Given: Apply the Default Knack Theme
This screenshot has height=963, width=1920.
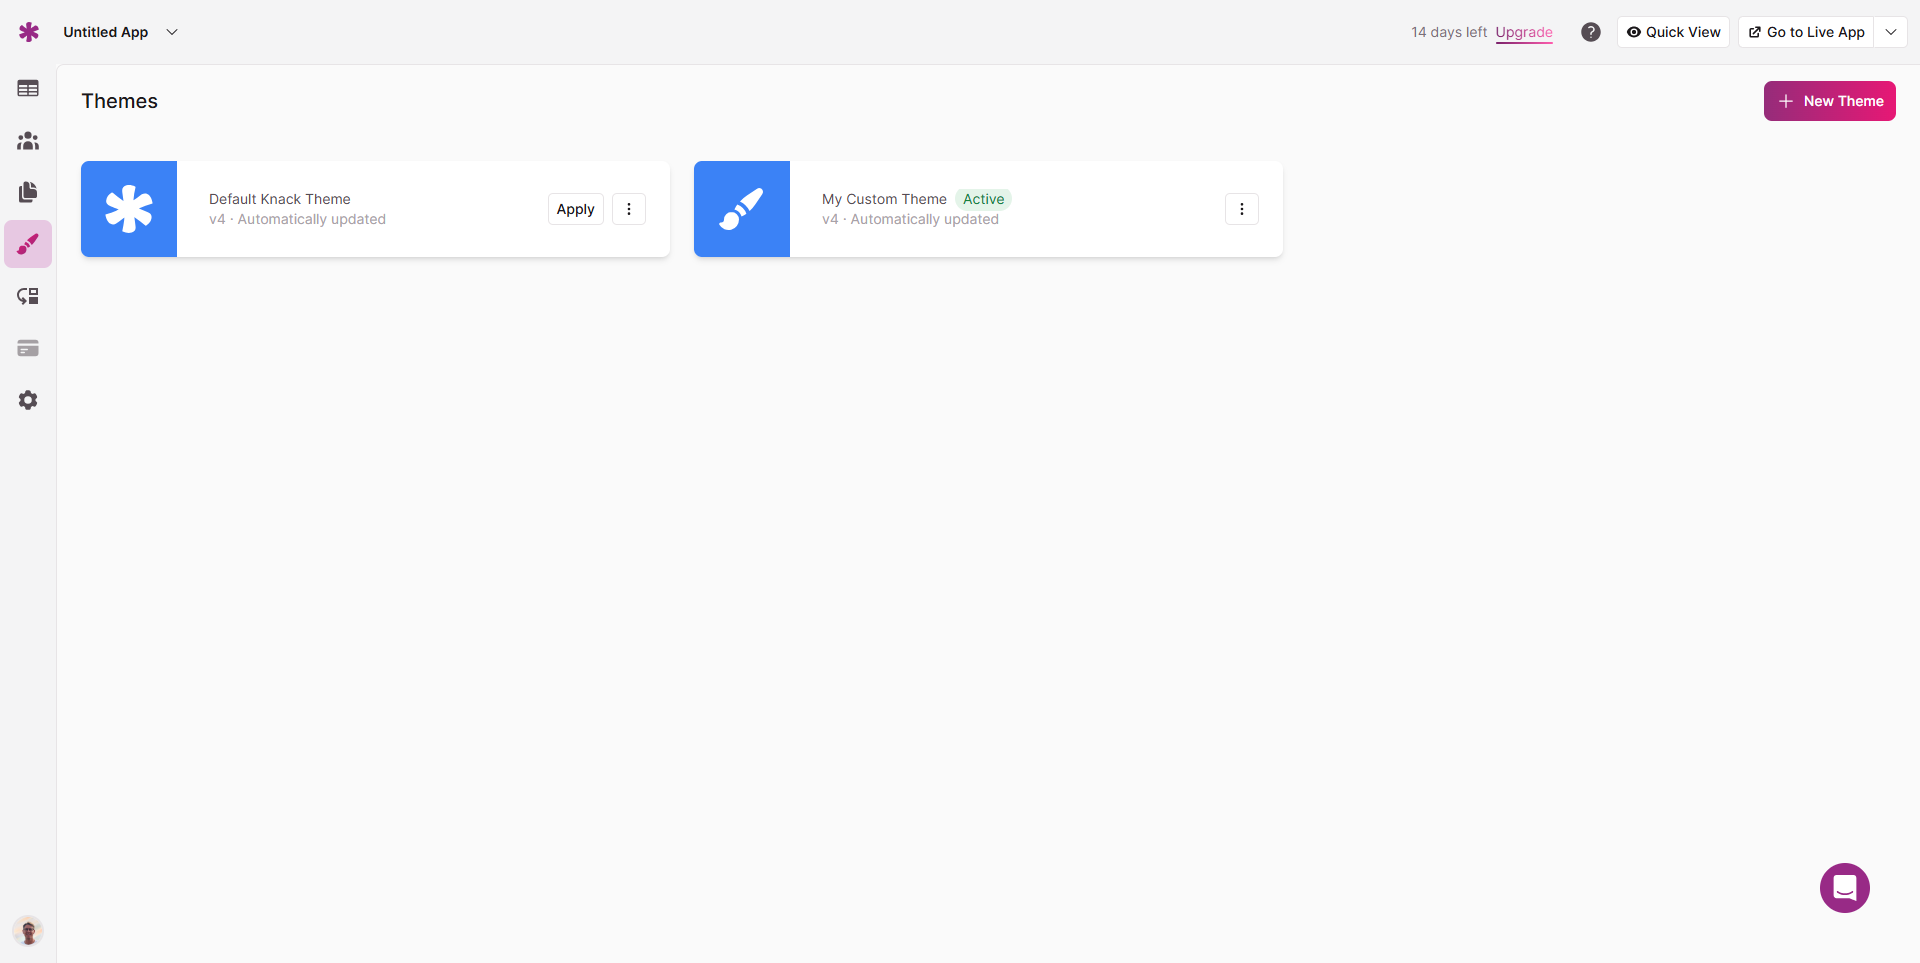Looking at the screenshot, I should coord(575,209).
